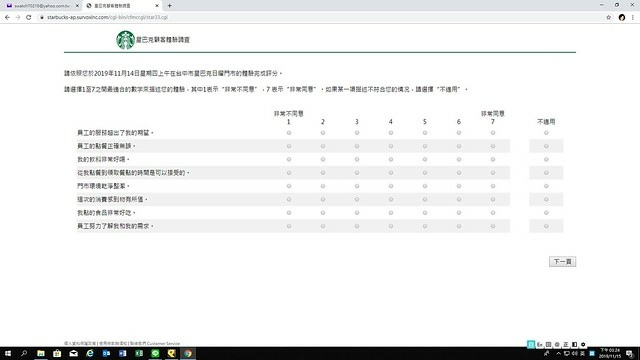The height and width of the screenshot is (360, 640).
Task: Click the 不適用 column header
Action: [x=546, y=122]
